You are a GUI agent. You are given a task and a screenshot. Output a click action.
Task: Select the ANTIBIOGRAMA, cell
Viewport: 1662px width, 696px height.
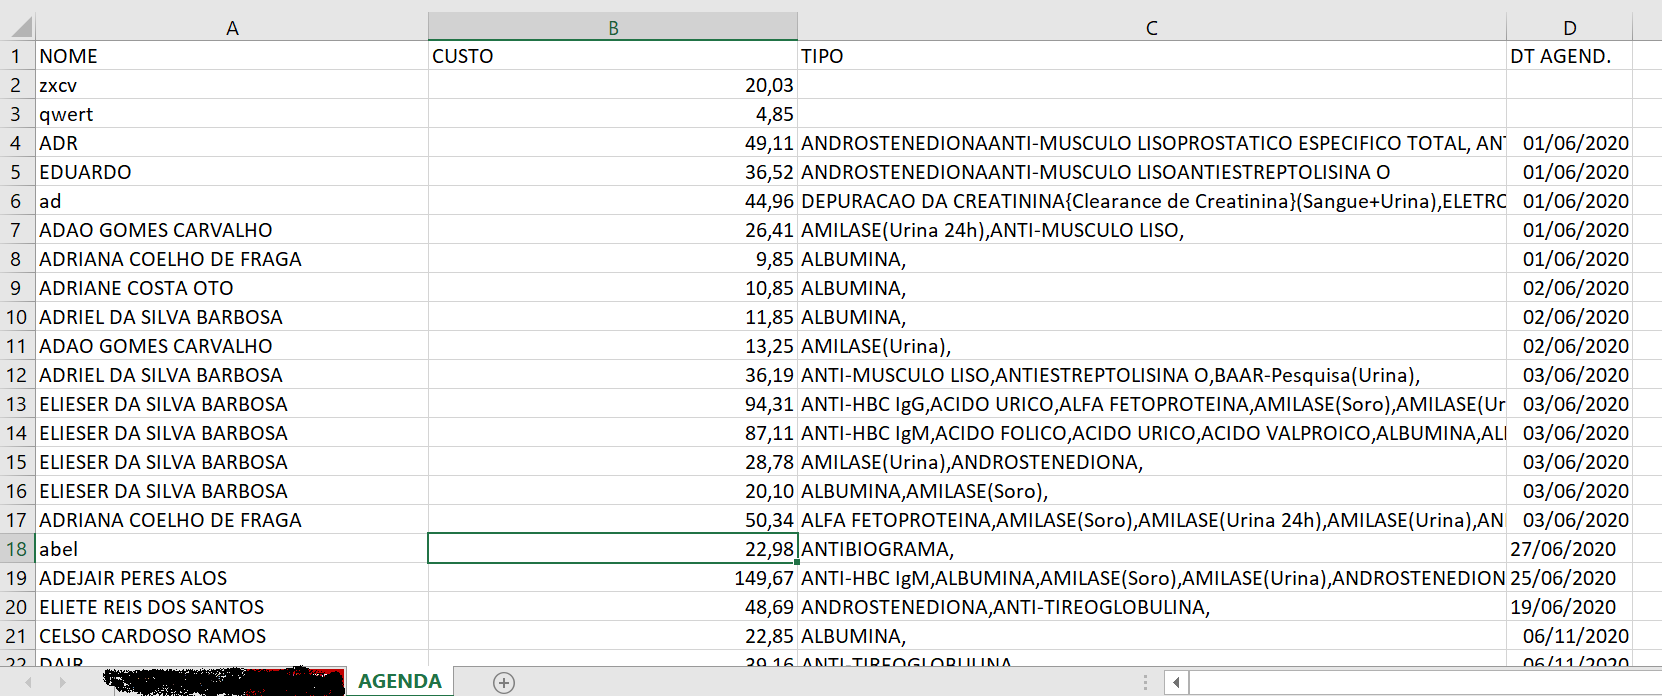coord(1152,549)
